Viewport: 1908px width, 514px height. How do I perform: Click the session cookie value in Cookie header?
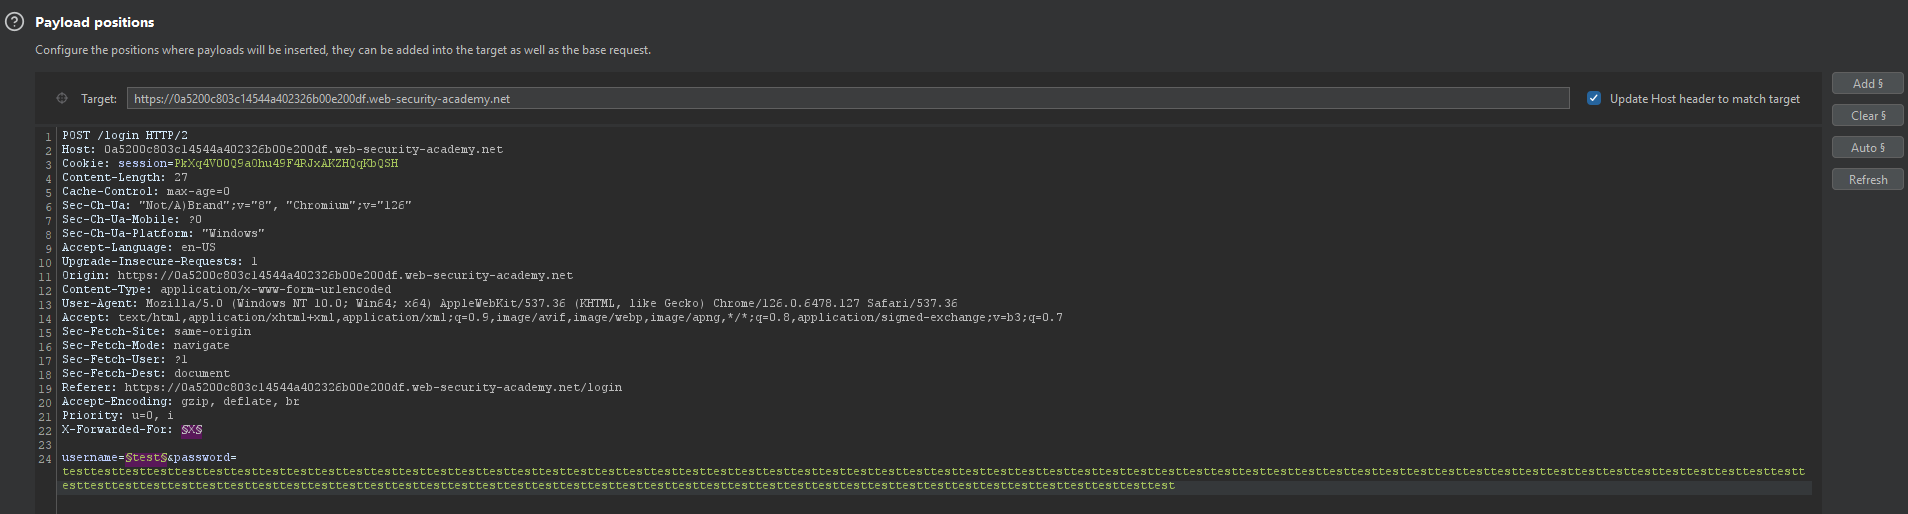click(286, 164)
